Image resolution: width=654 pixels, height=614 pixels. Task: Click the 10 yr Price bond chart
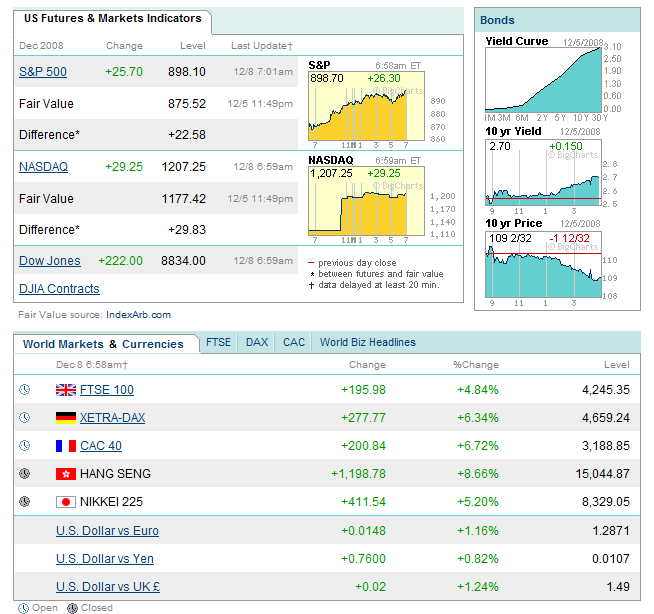pyautogui.click(x=545, y=268)
